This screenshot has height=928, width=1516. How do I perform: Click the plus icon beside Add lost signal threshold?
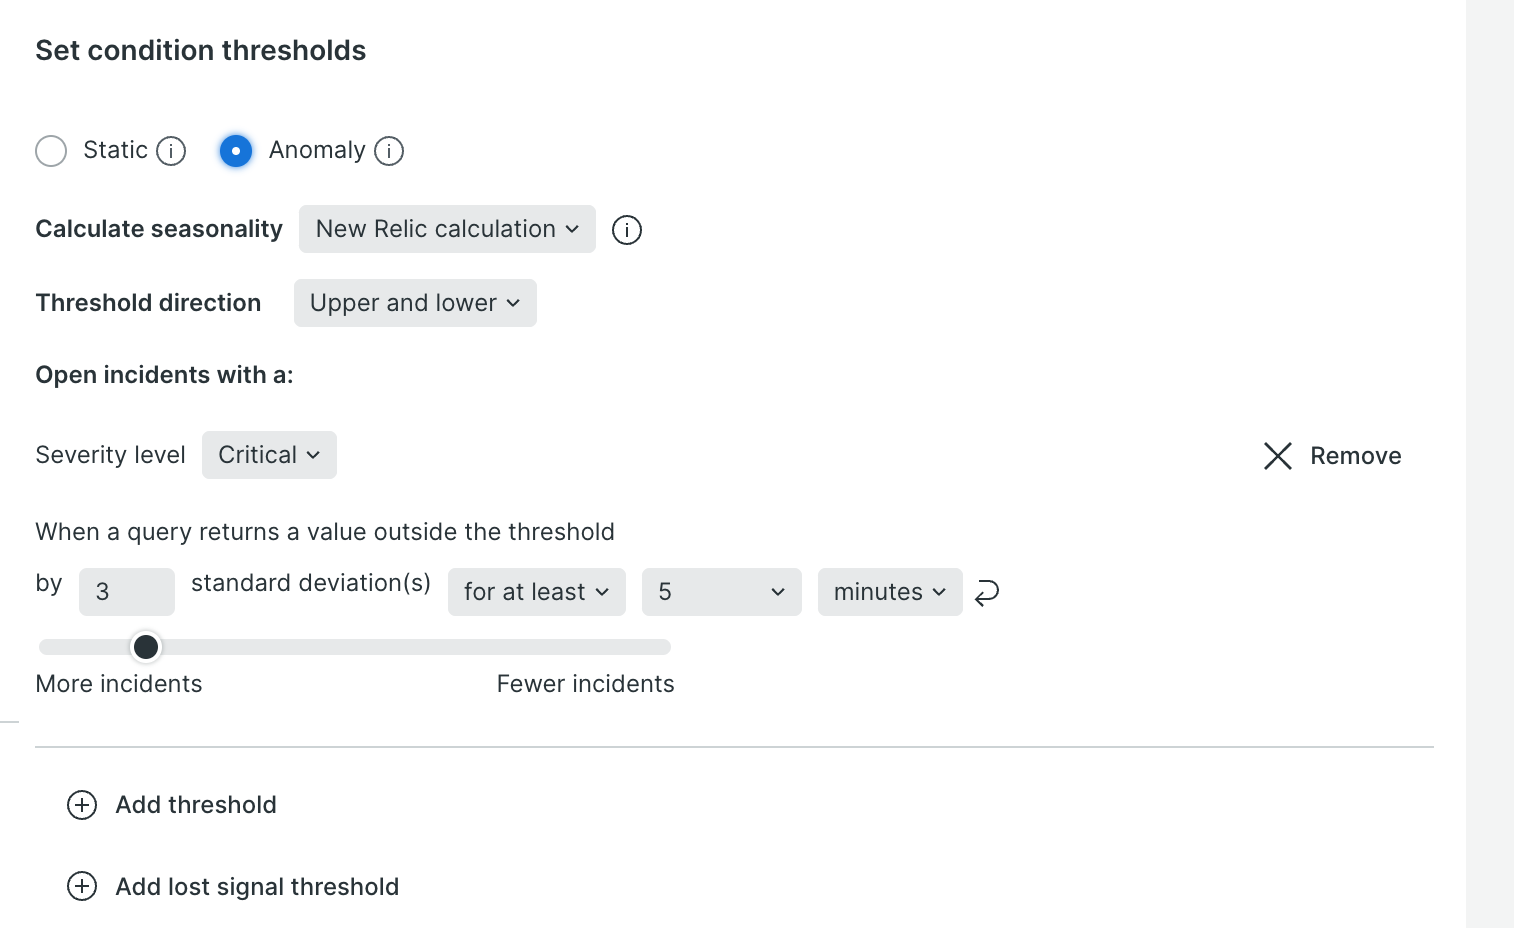coord(81,887)
